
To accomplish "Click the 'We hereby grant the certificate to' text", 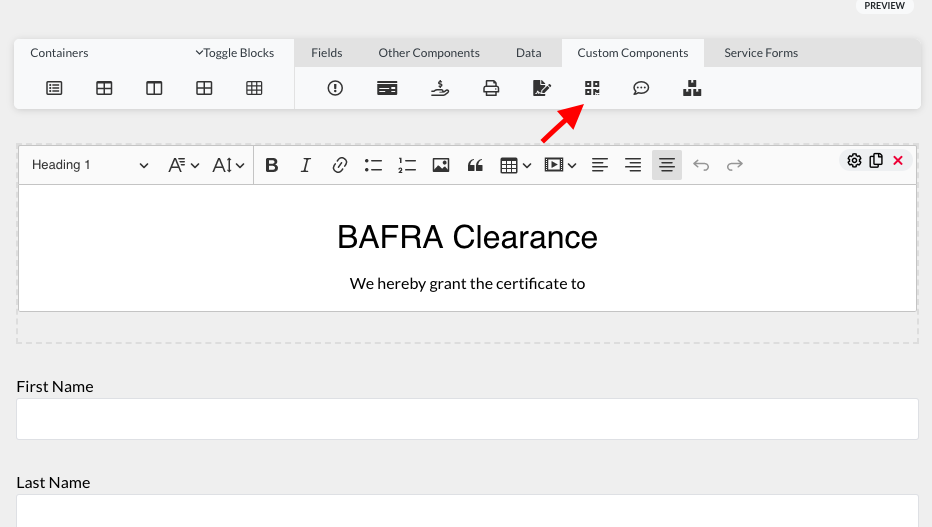I will point(467,283).
